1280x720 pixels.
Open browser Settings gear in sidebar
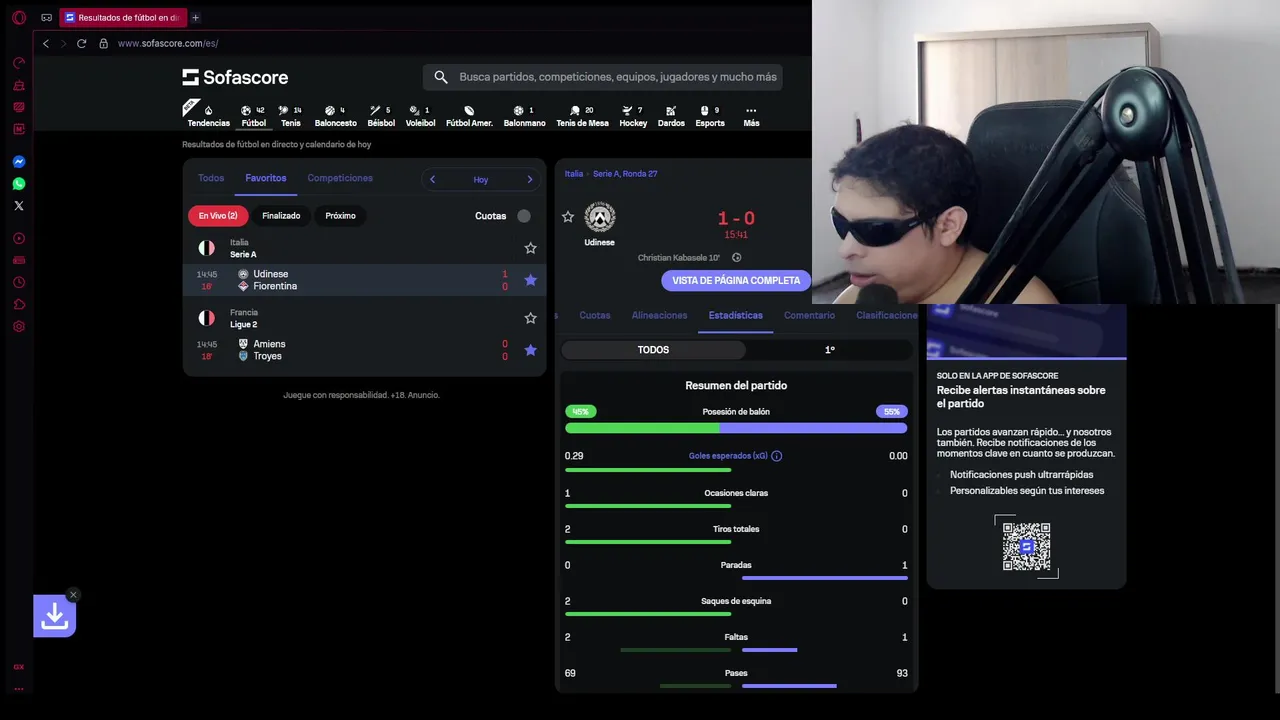pos(18,327)
